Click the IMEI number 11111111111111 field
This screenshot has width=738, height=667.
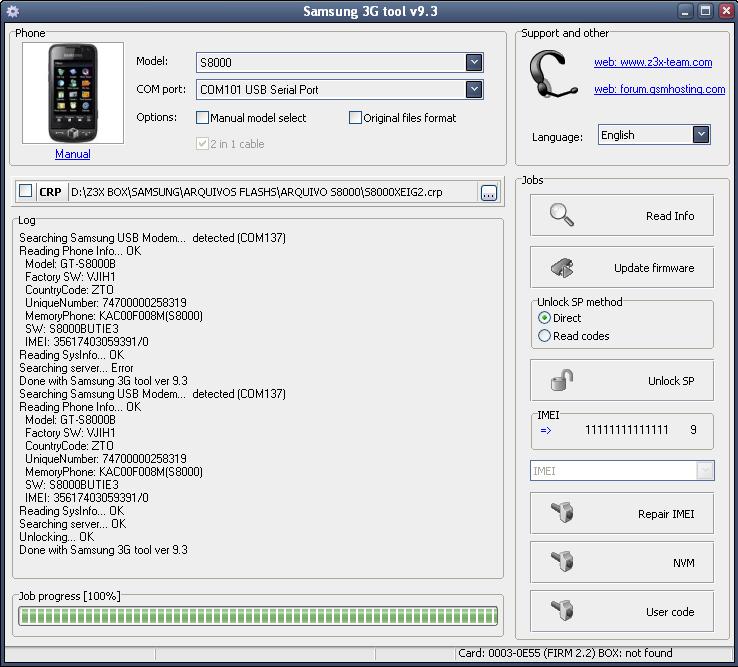626,430
